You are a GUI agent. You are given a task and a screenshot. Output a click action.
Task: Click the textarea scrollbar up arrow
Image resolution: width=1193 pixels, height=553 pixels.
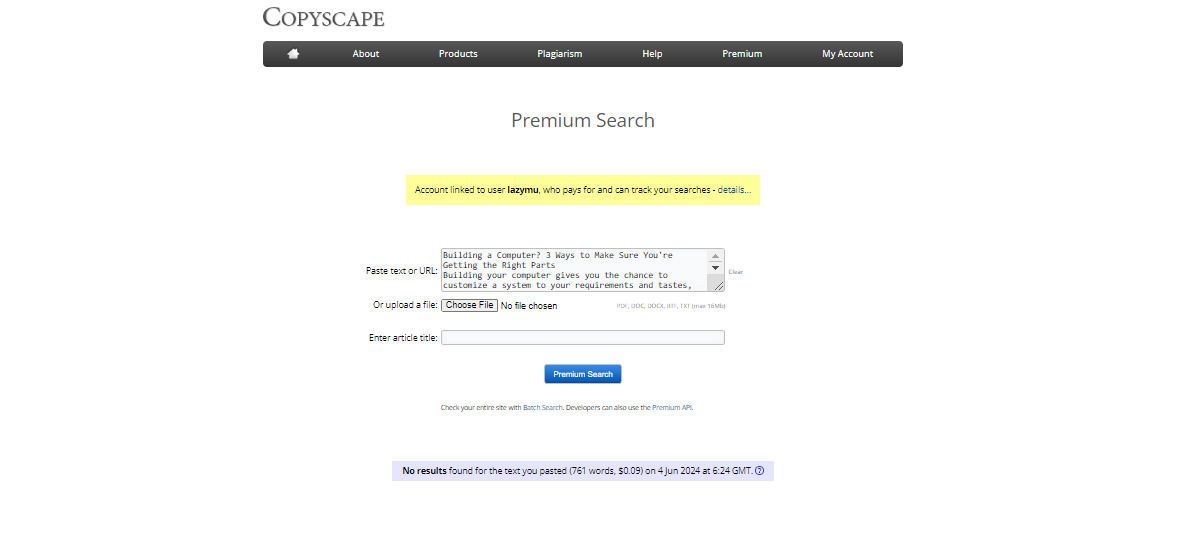pyautogui.click(x=715, y=256)
